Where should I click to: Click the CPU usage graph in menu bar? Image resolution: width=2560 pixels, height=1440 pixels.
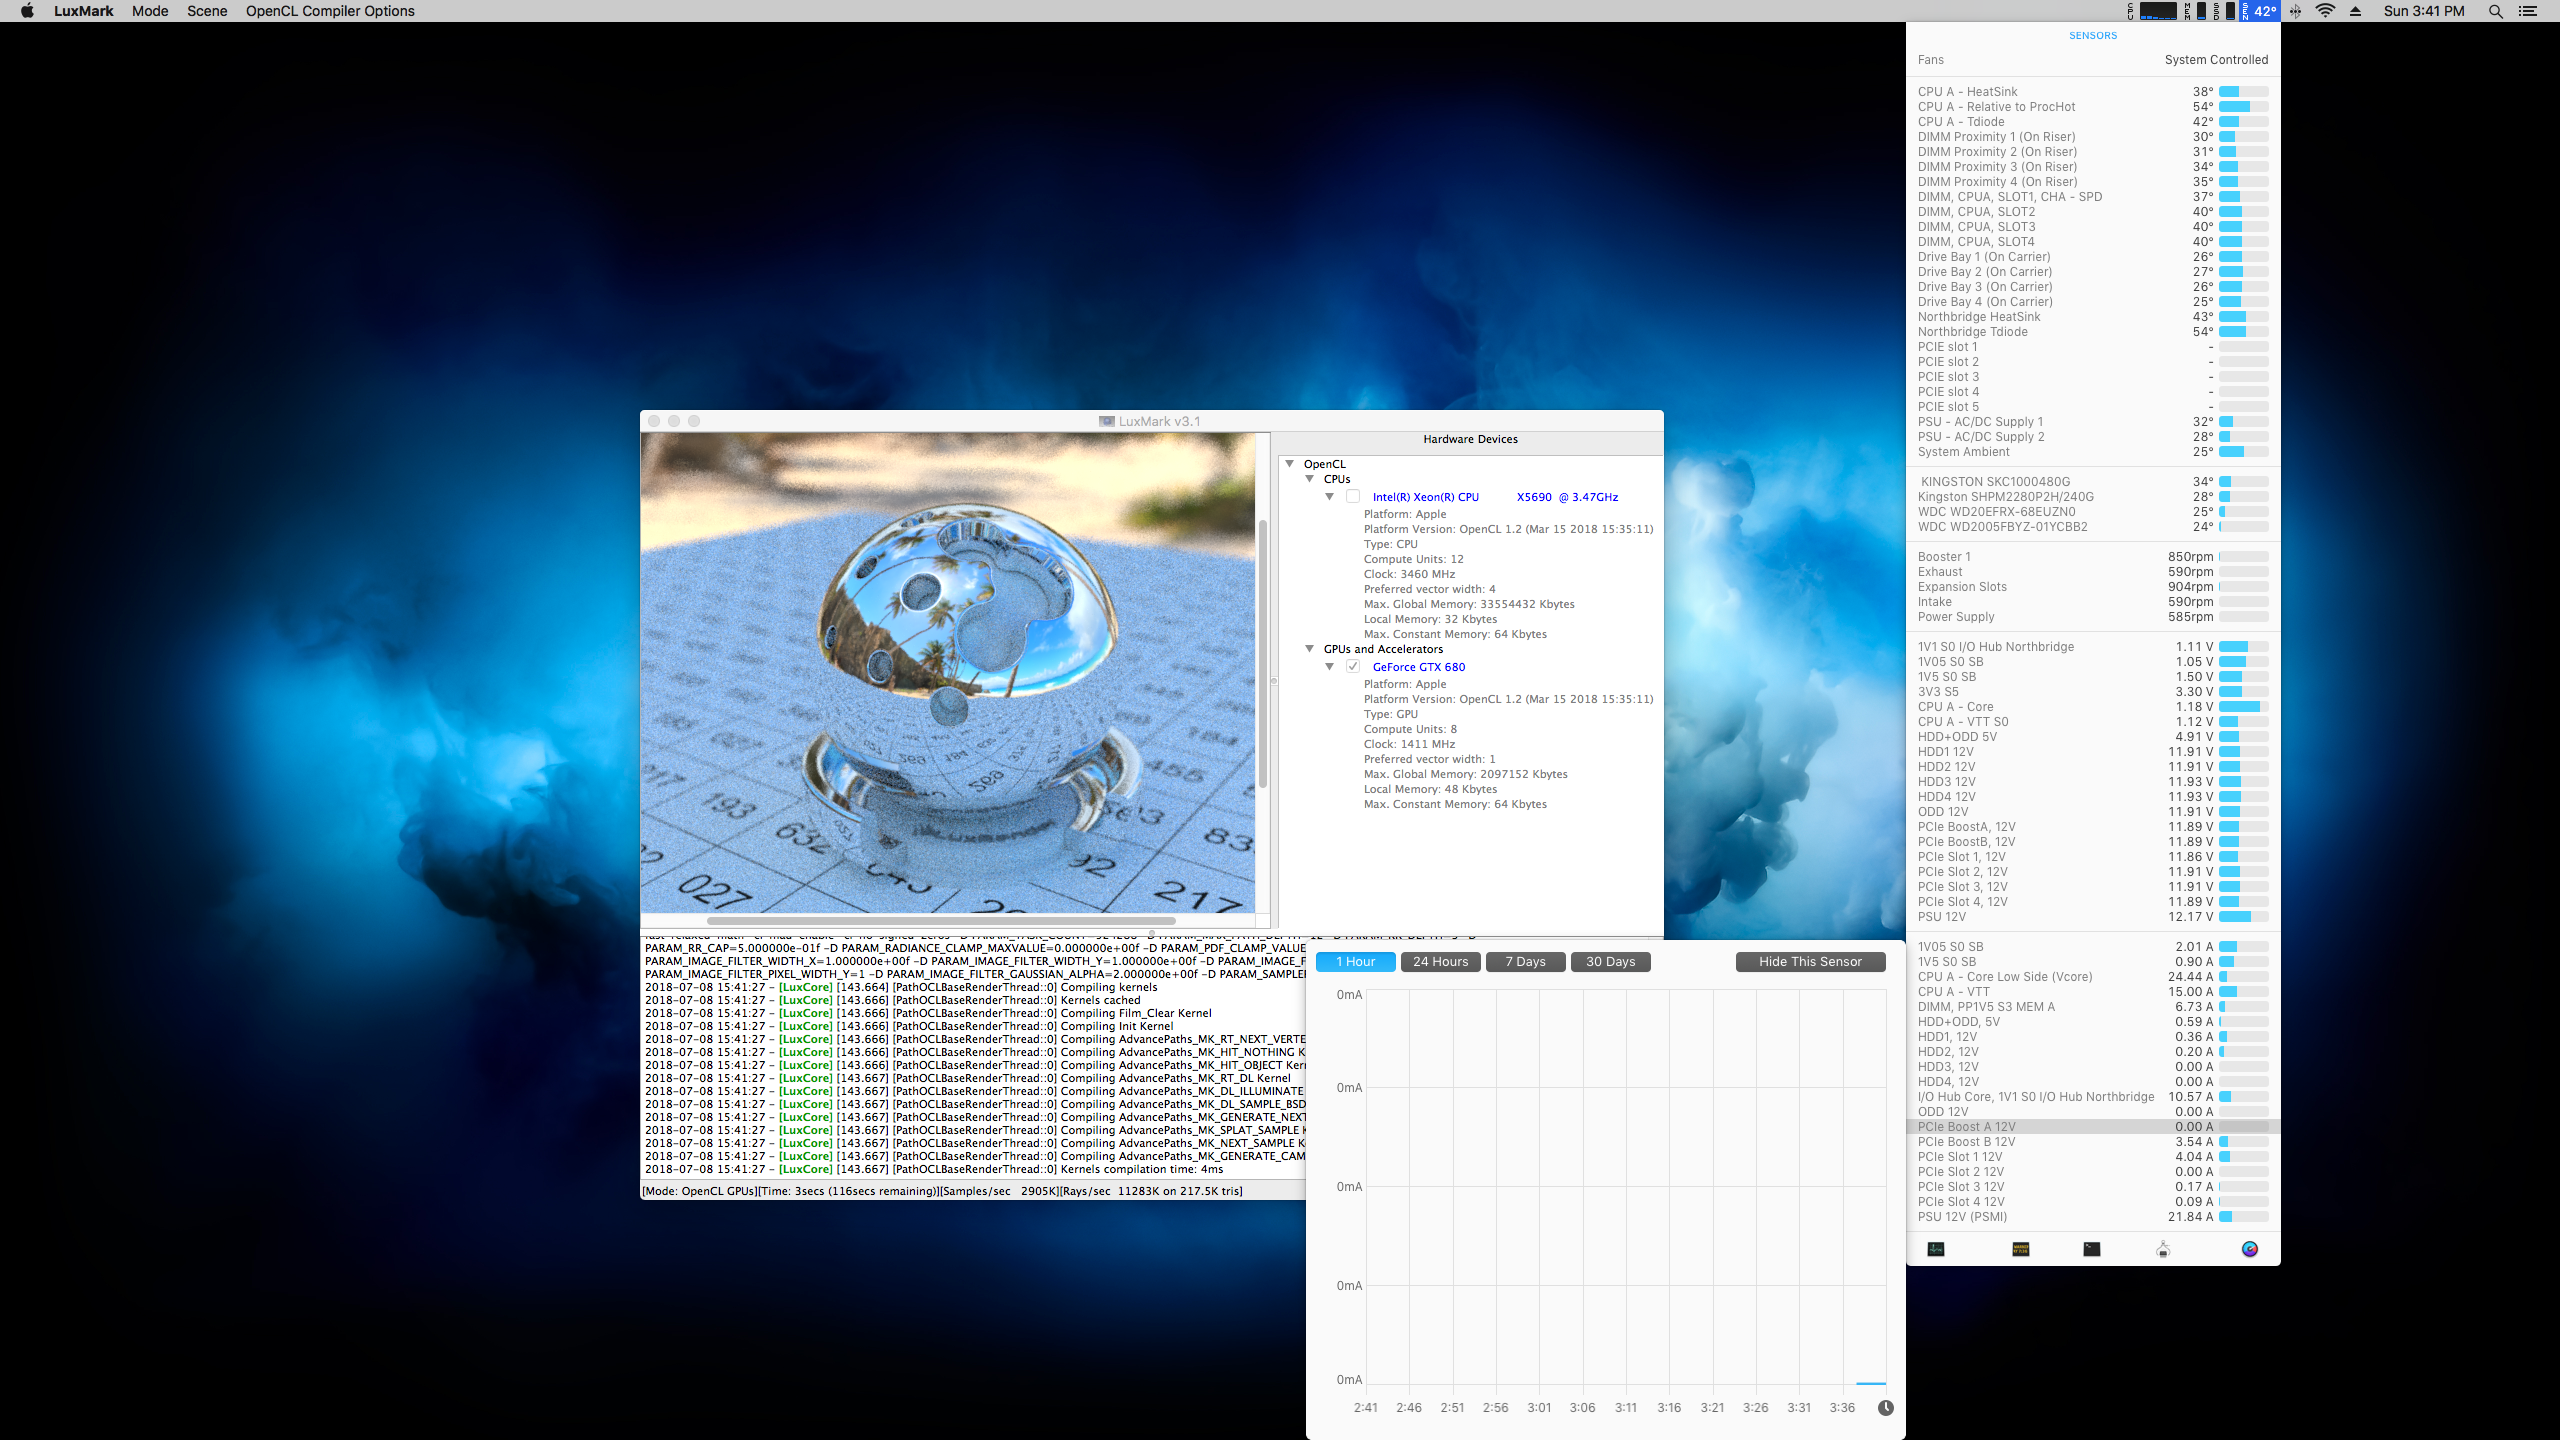(x=2157, y=11)
